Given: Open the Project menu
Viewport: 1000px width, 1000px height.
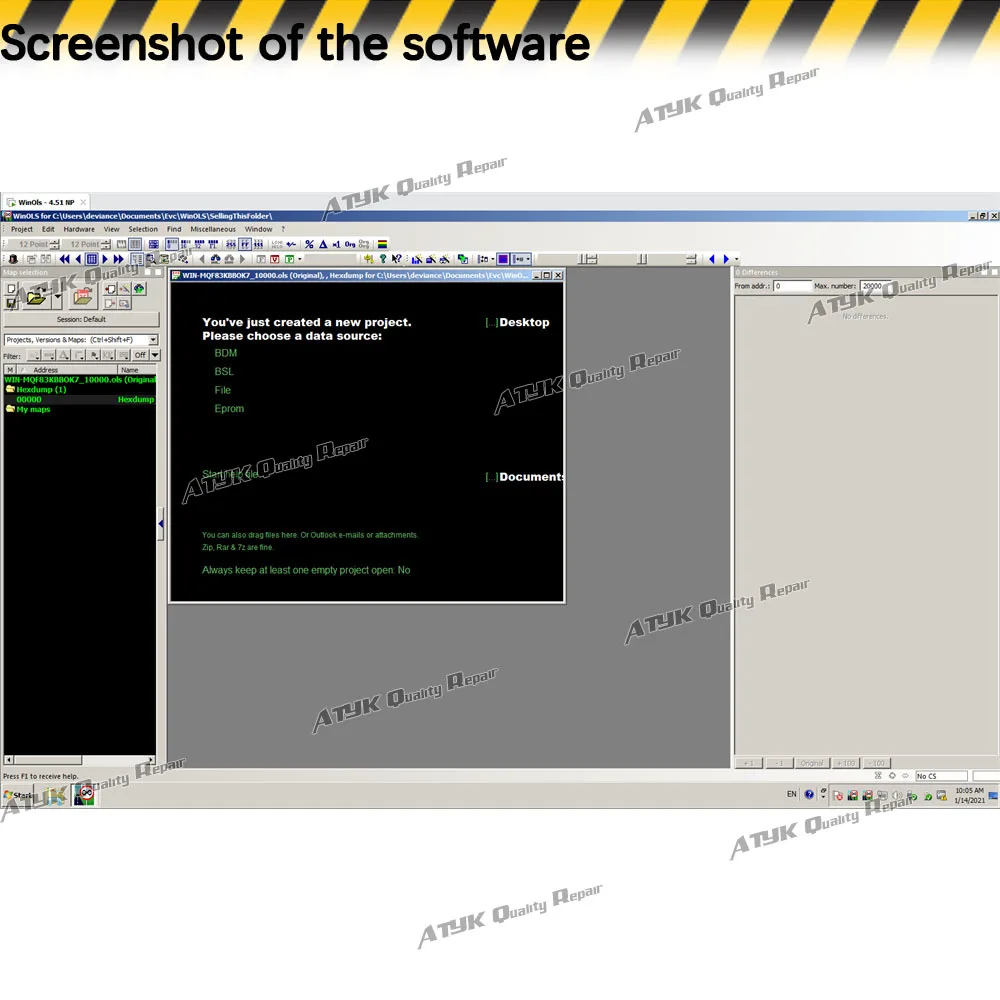Looking at the screenshot, I should tap(21, 230).
